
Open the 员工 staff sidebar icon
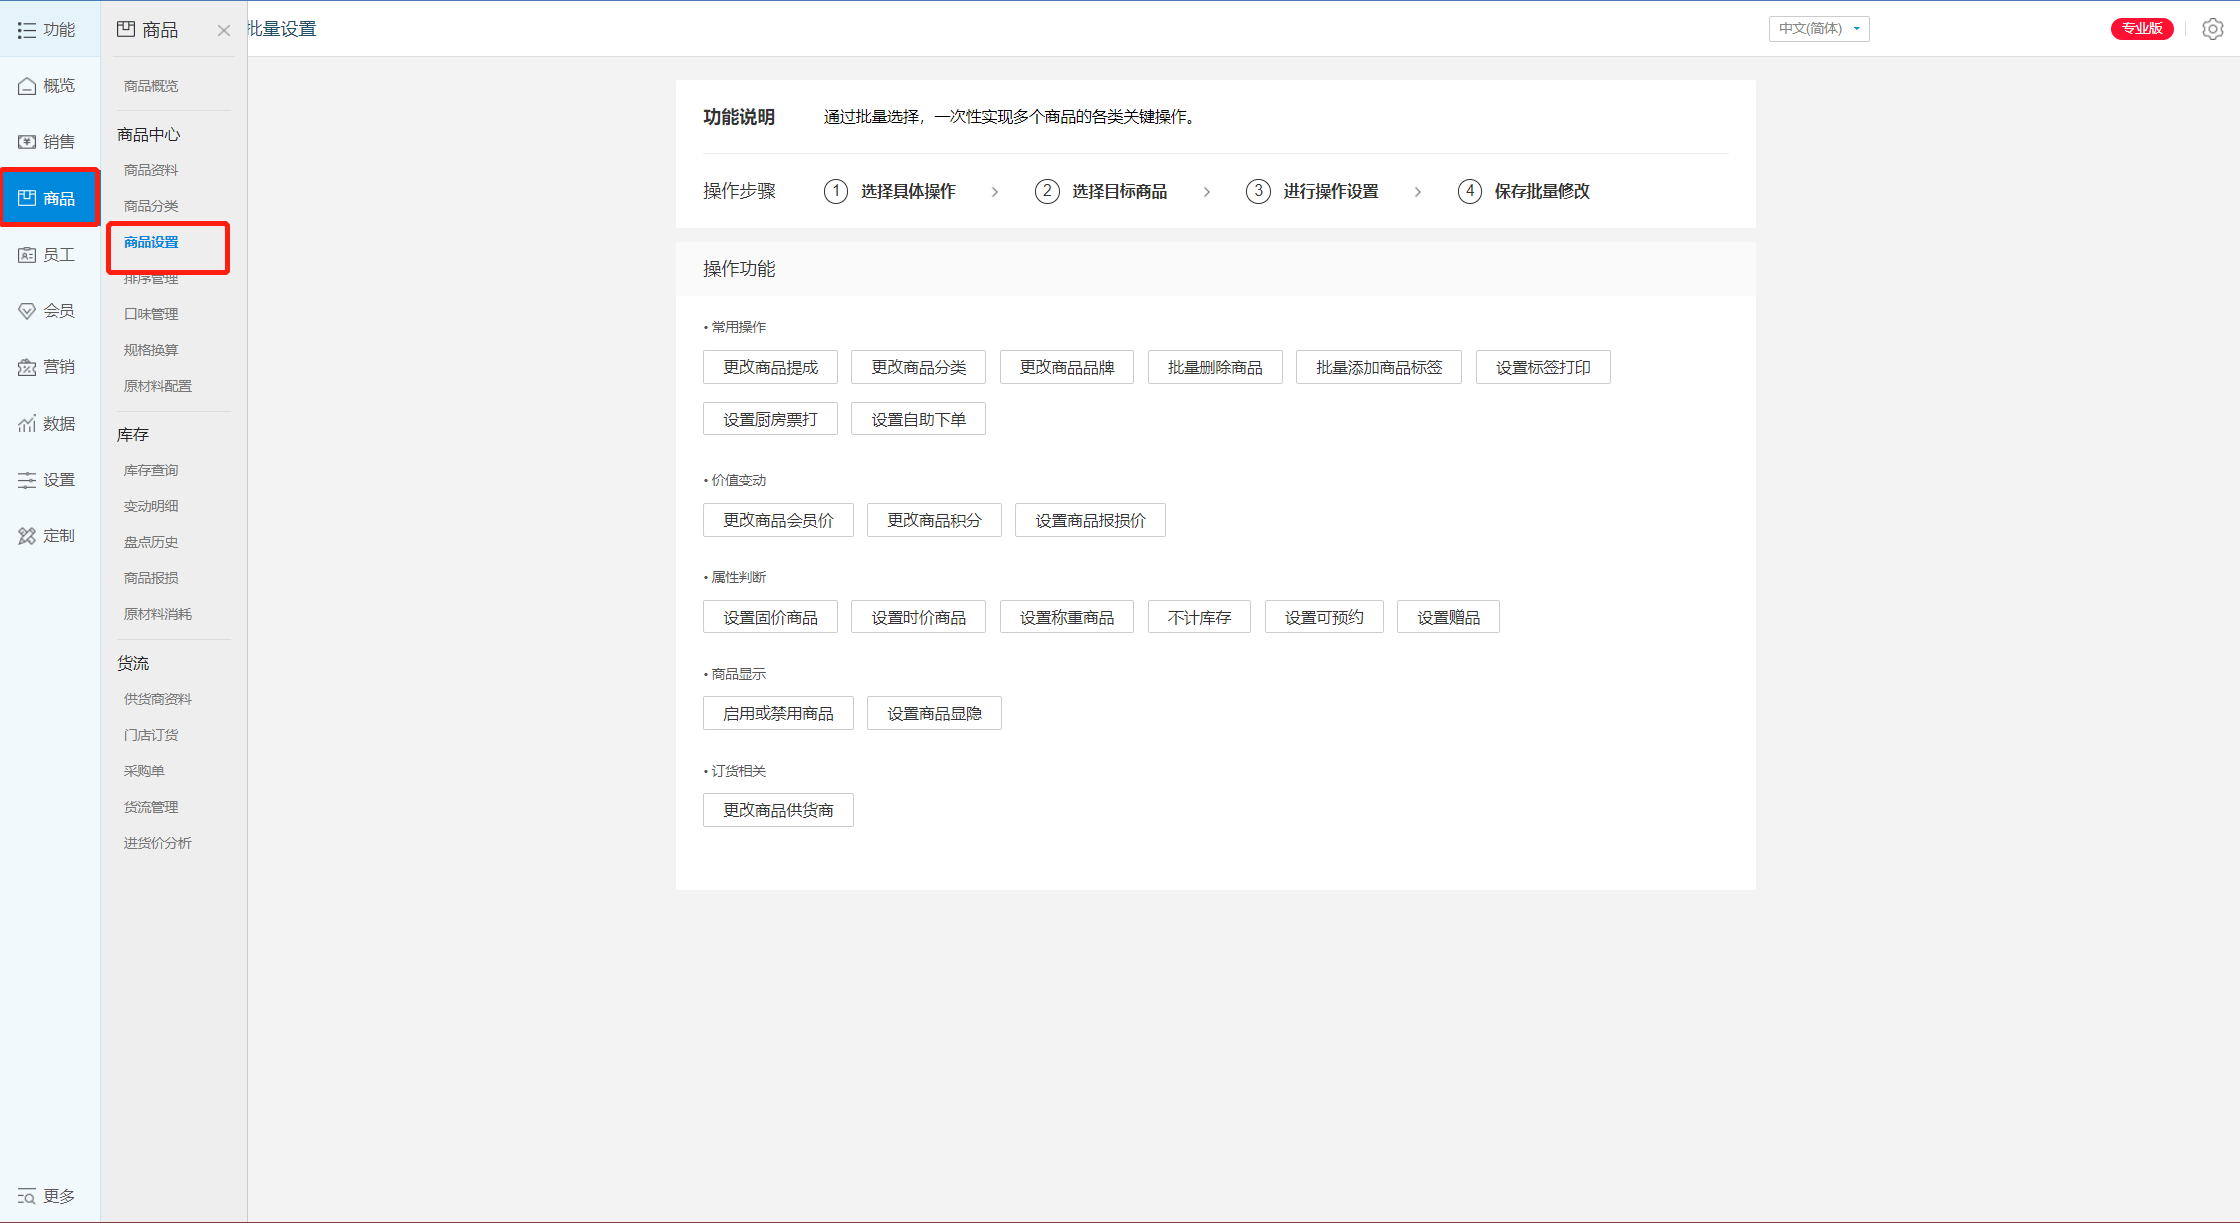click(27, 255)
